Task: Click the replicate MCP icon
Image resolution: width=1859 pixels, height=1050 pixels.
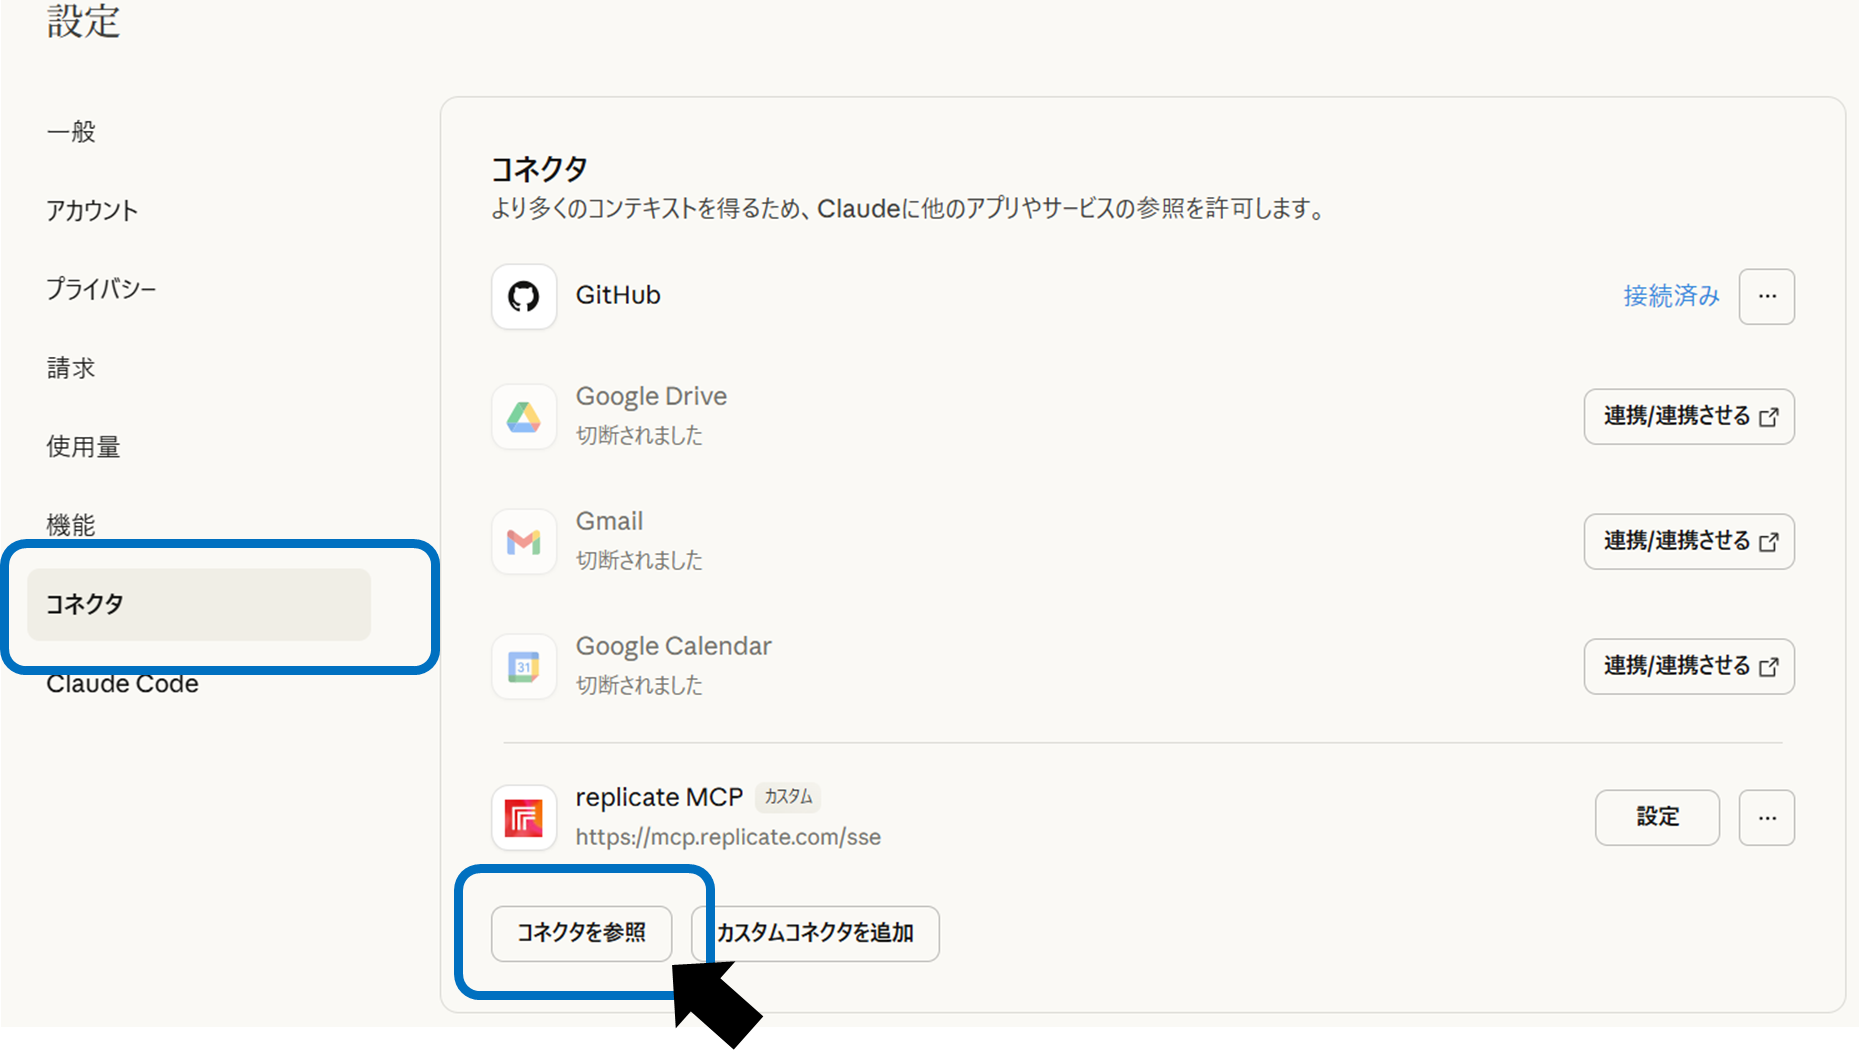Action: pos(523,818)
